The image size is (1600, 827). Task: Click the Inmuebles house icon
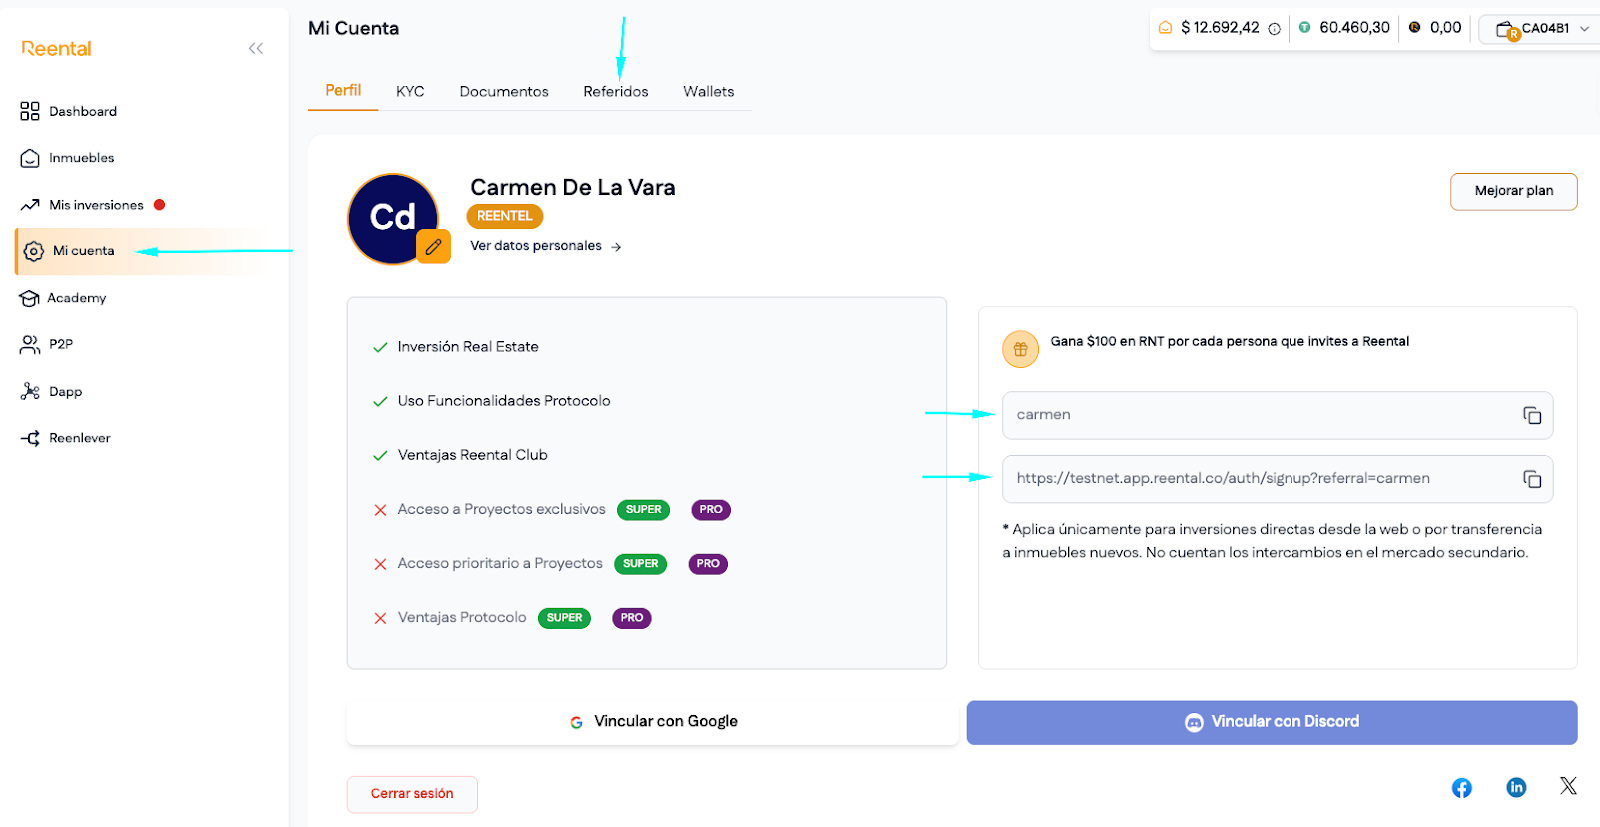click(30, 158)
